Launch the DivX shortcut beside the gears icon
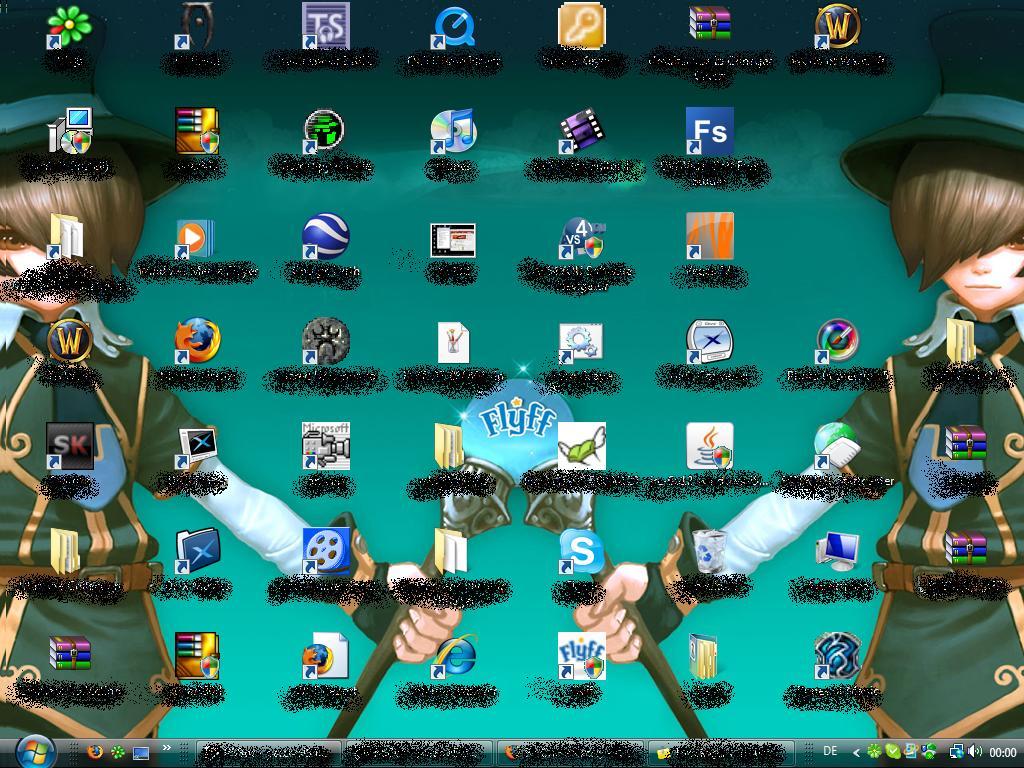Screen dimensions: 1024x768 (709, 340)
